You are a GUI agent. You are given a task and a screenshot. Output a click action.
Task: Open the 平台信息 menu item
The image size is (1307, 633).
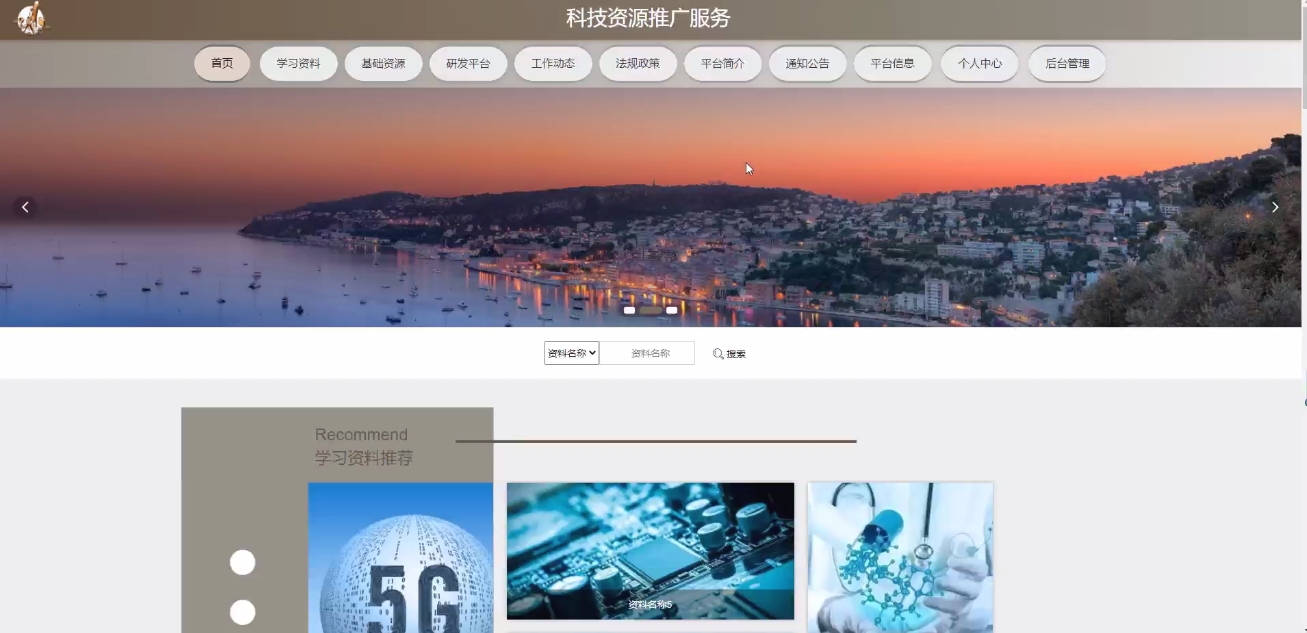coord(892,64)
